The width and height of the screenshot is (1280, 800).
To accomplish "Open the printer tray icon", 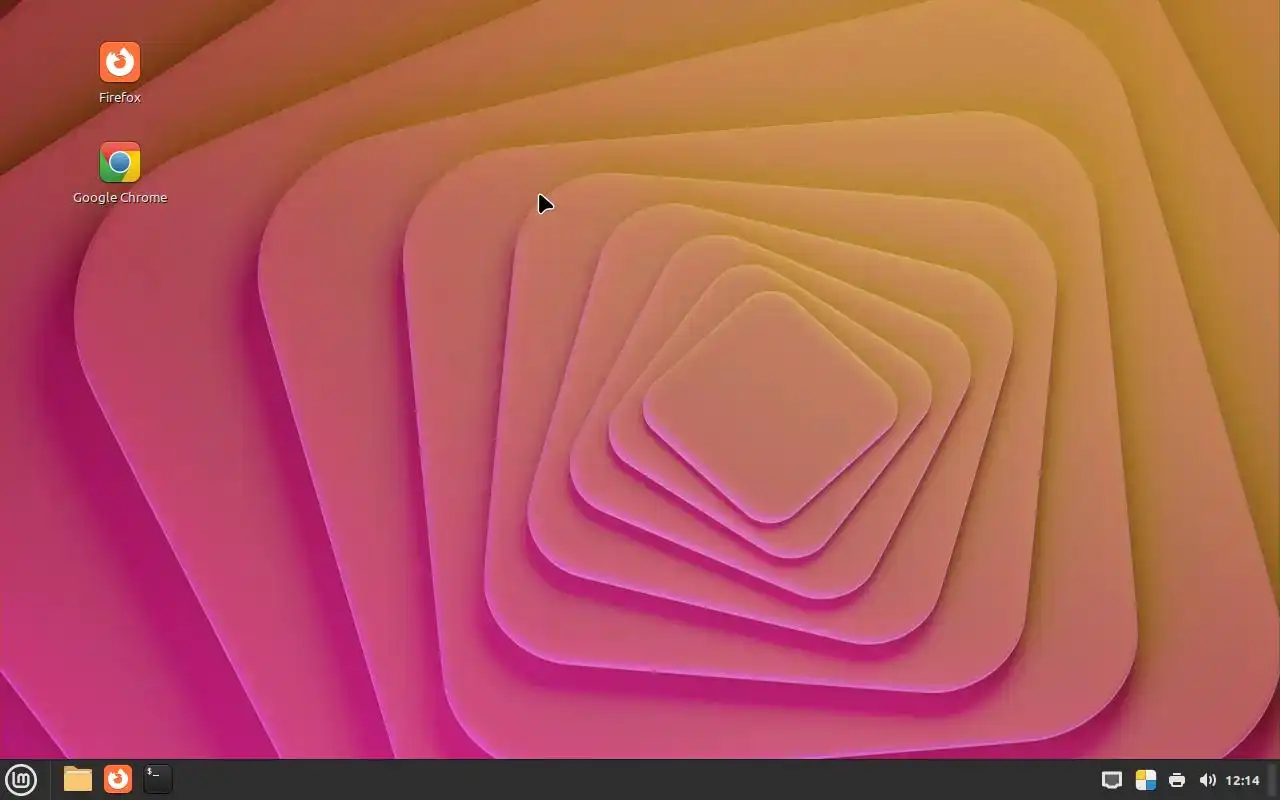I will point(1177,780).
